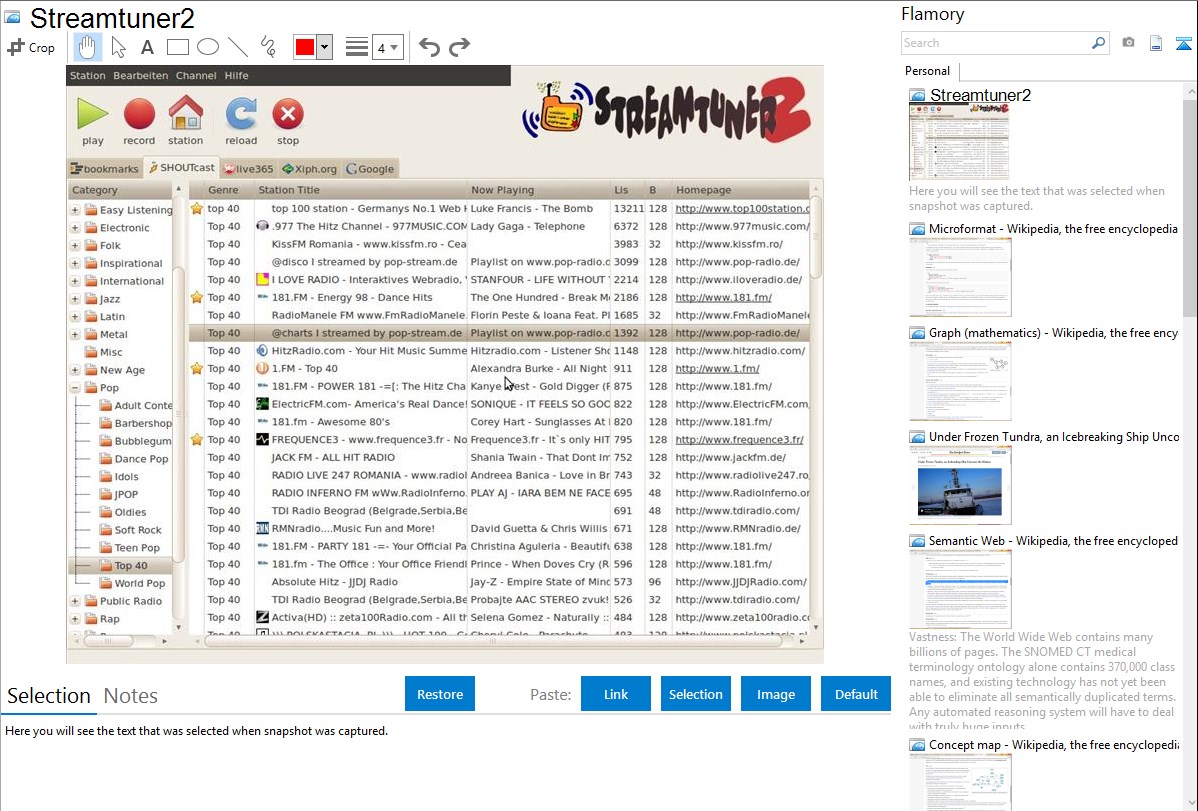Click the Streamtuner2 play button
The width and height of the screenshot is (1198, 811).
(x=92, y=122)
